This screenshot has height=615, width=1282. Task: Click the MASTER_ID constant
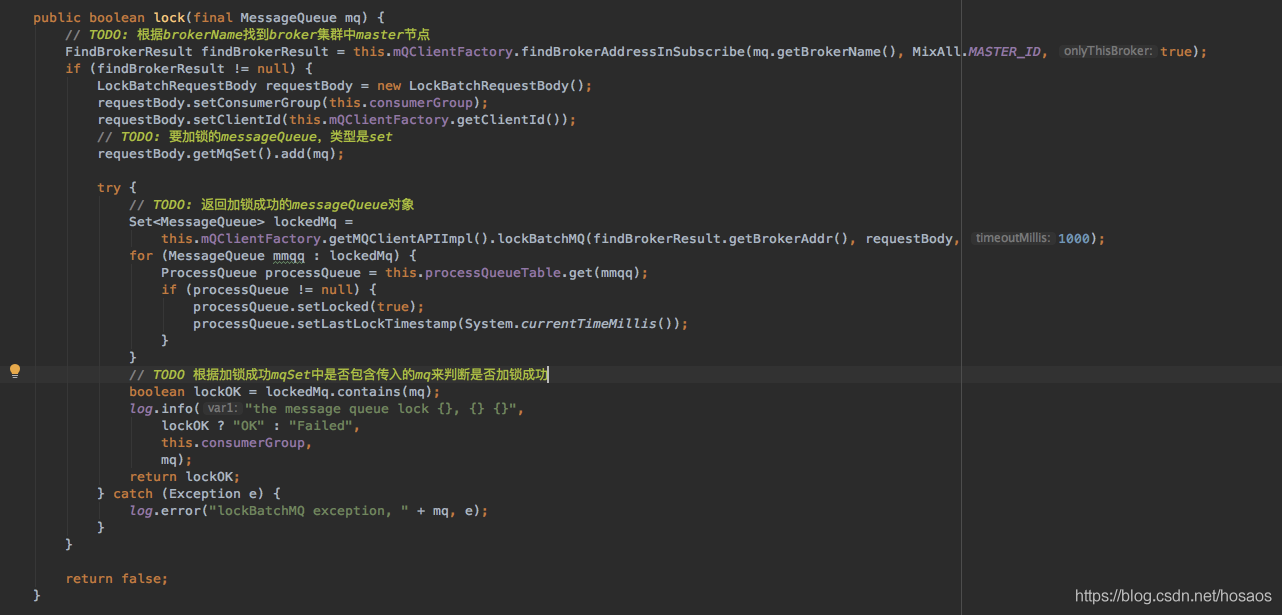(1004, 51)
